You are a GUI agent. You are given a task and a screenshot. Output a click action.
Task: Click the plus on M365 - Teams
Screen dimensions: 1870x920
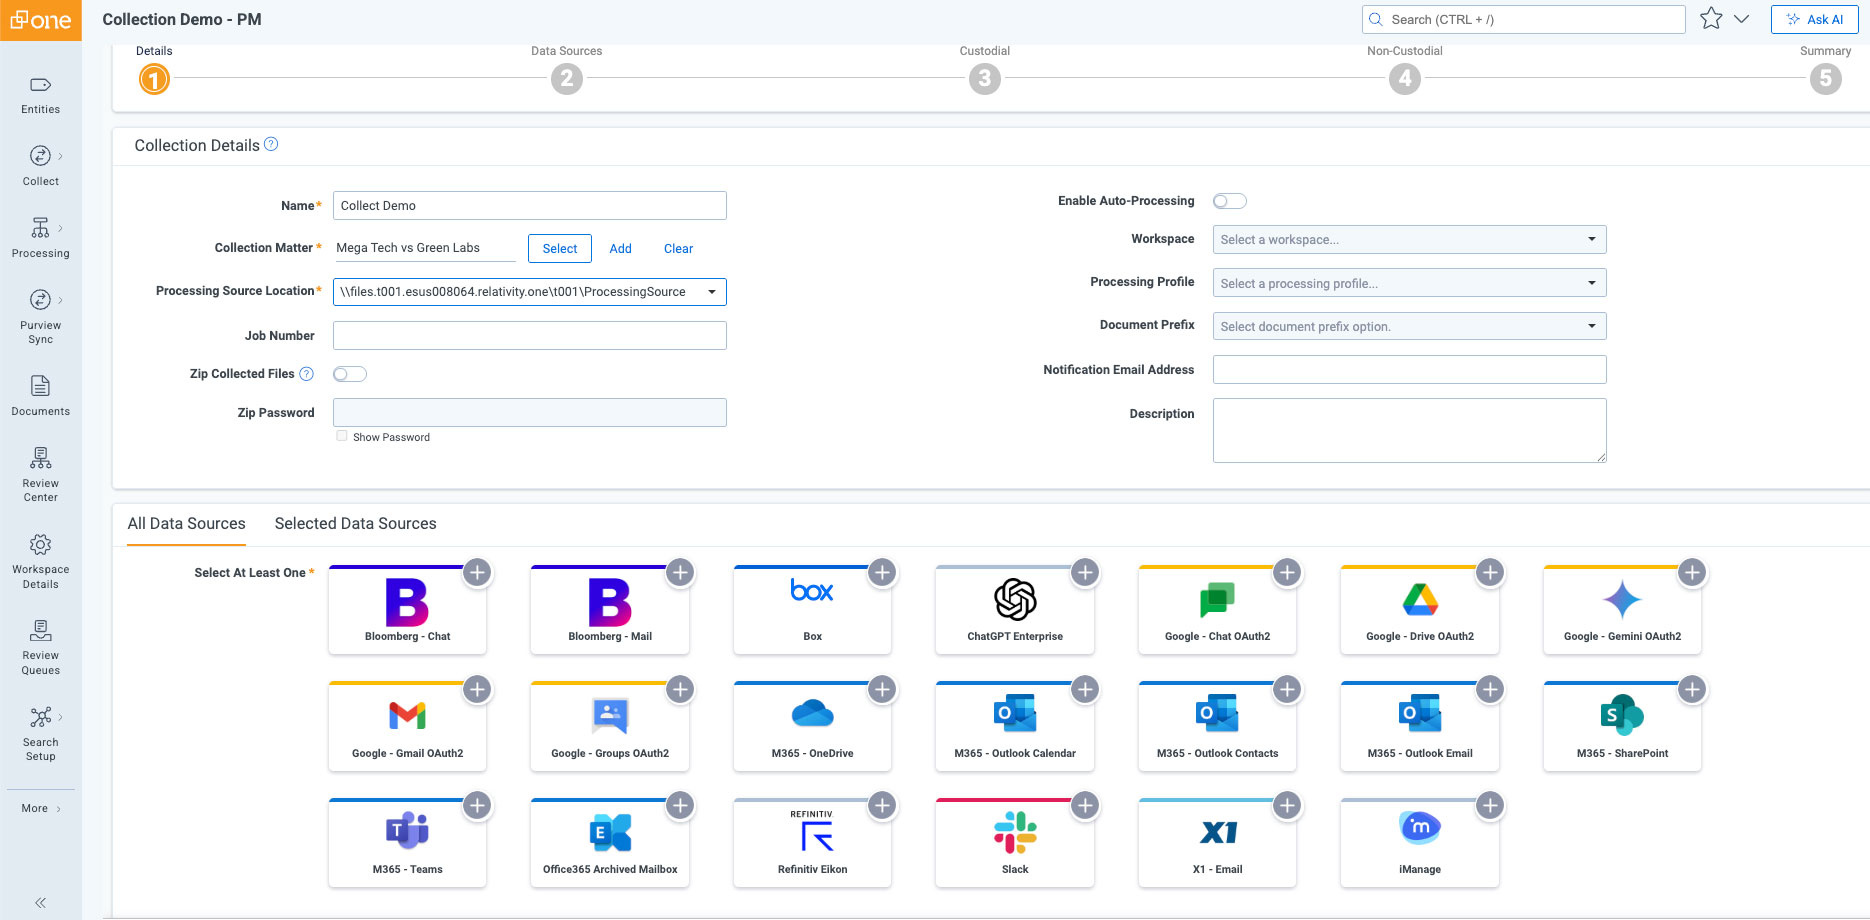478,805
